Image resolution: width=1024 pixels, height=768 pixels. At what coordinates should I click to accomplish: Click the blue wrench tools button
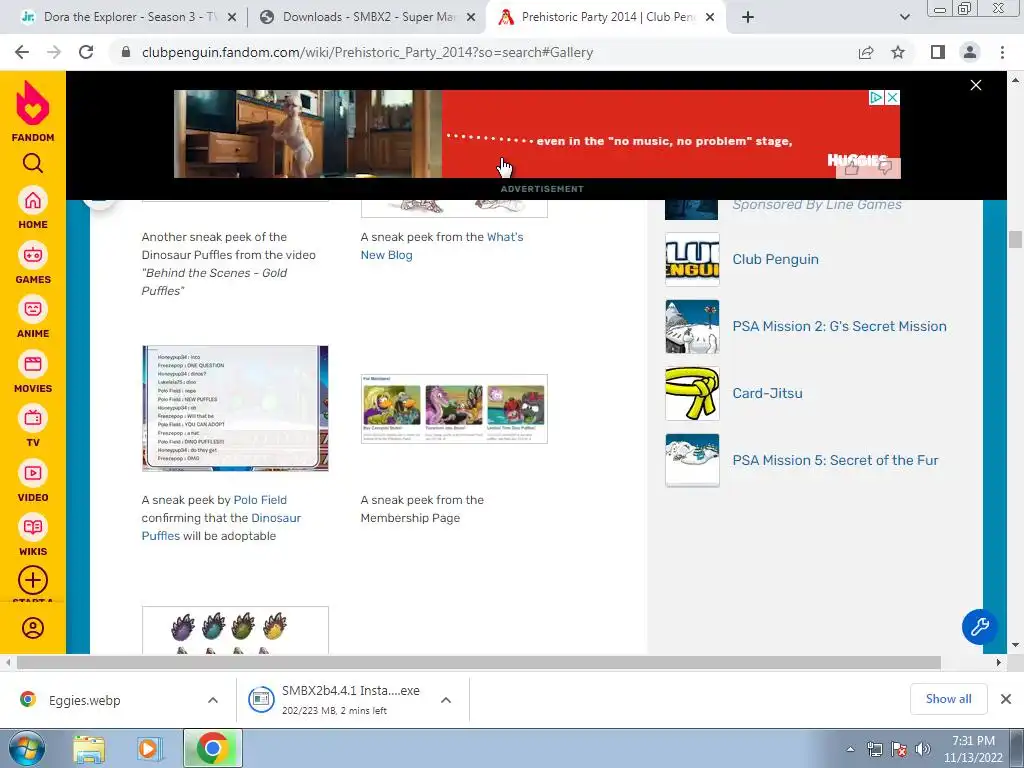click(x=979, y=627)
